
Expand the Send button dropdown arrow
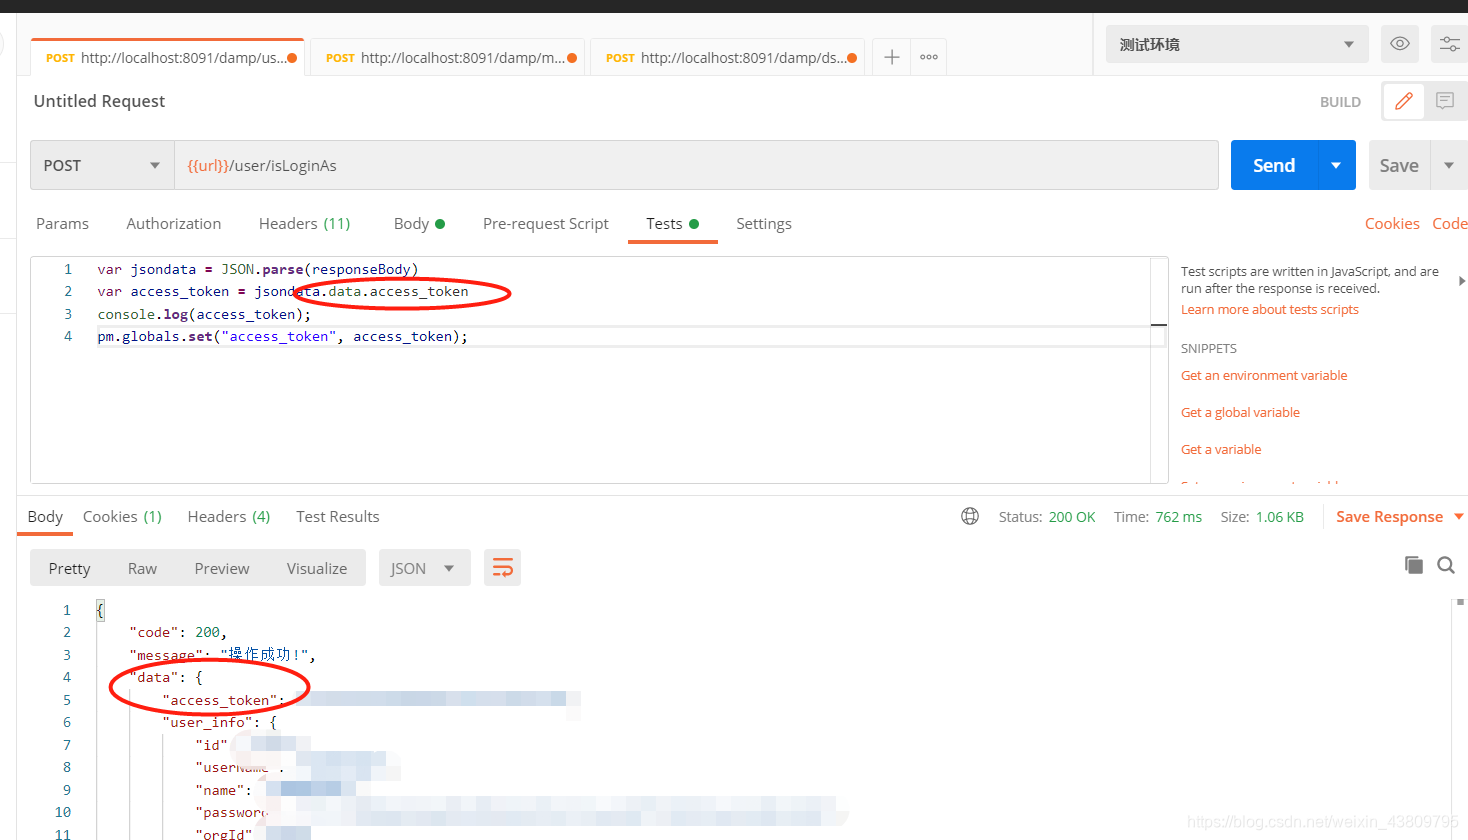1337,165
